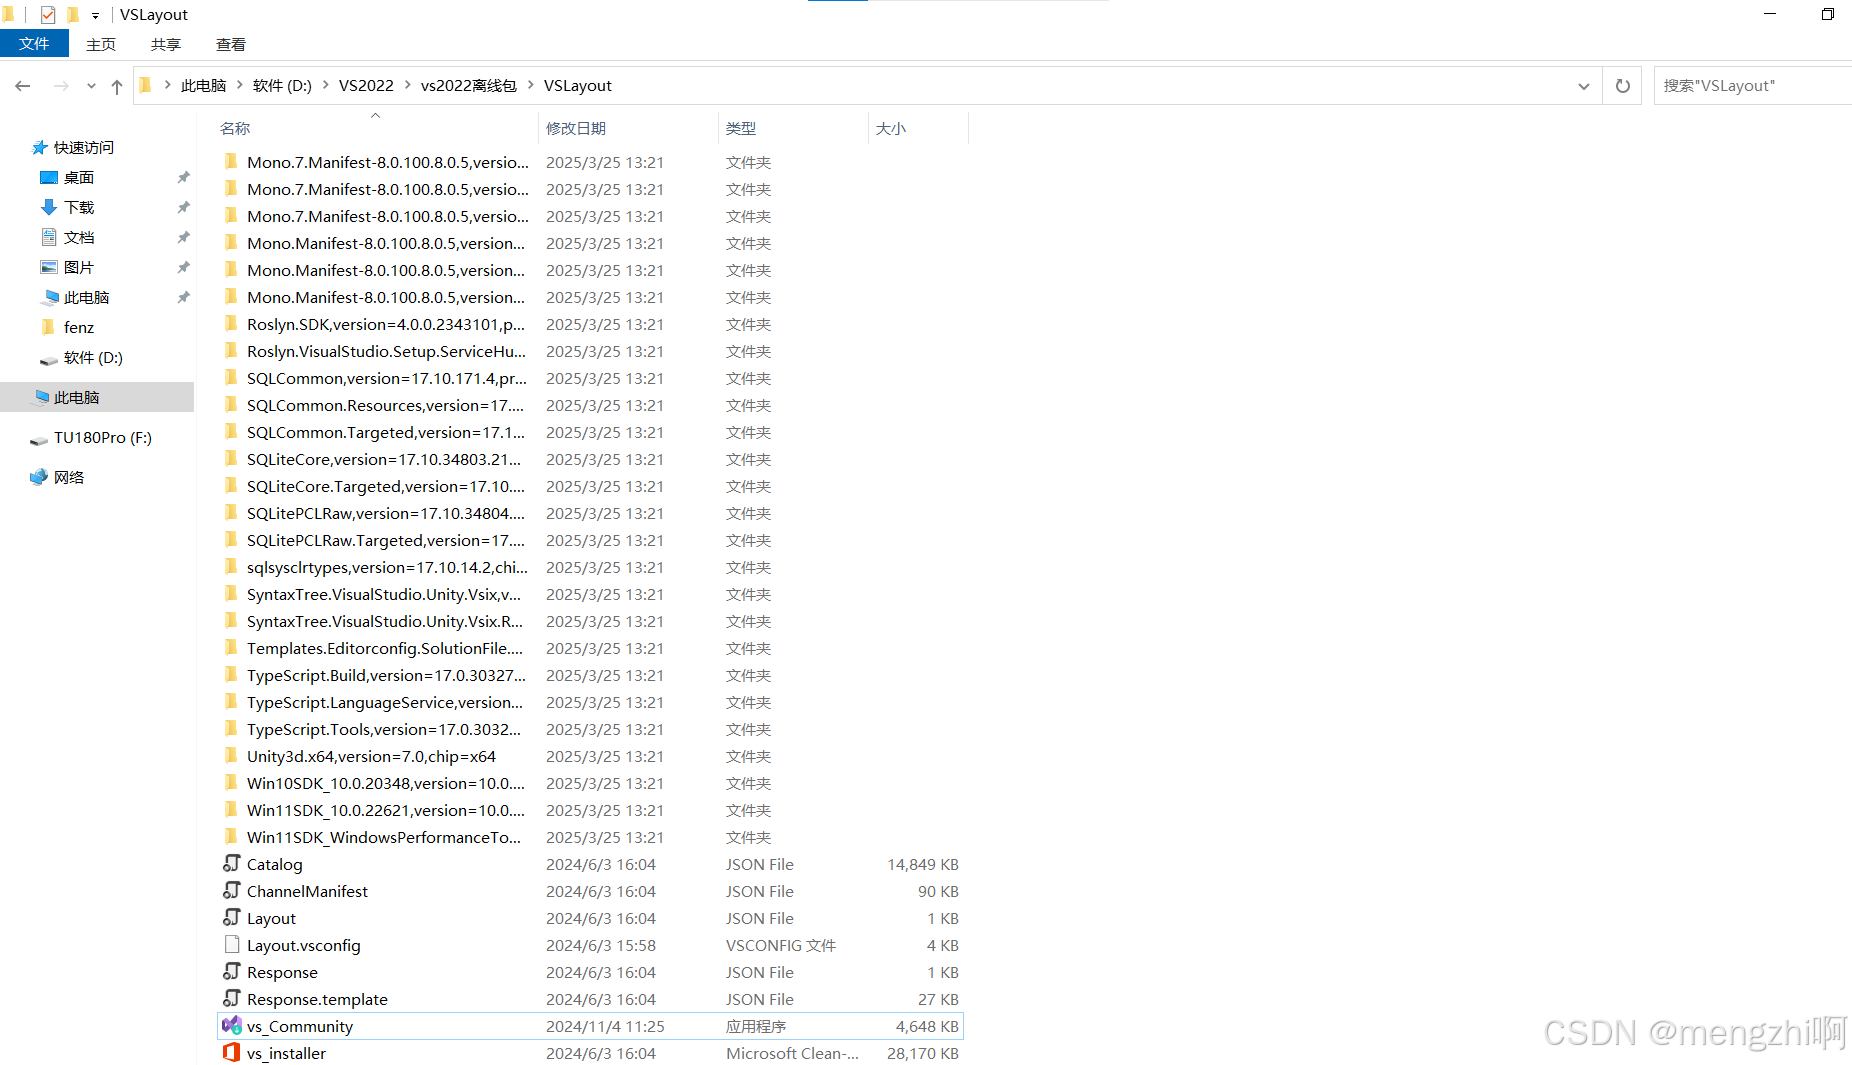
Task: Open the recent locations dropdown arrow
Action: (91, 86)
